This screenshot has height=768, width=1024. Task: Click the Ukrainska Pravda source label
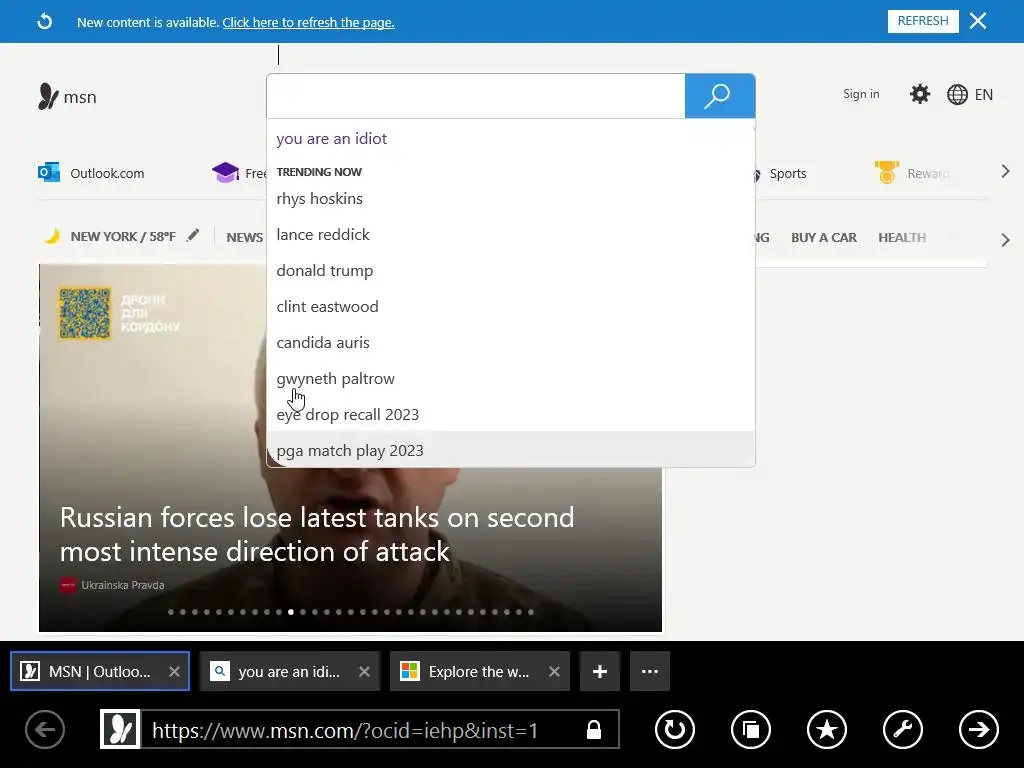(x=123, y=585)
